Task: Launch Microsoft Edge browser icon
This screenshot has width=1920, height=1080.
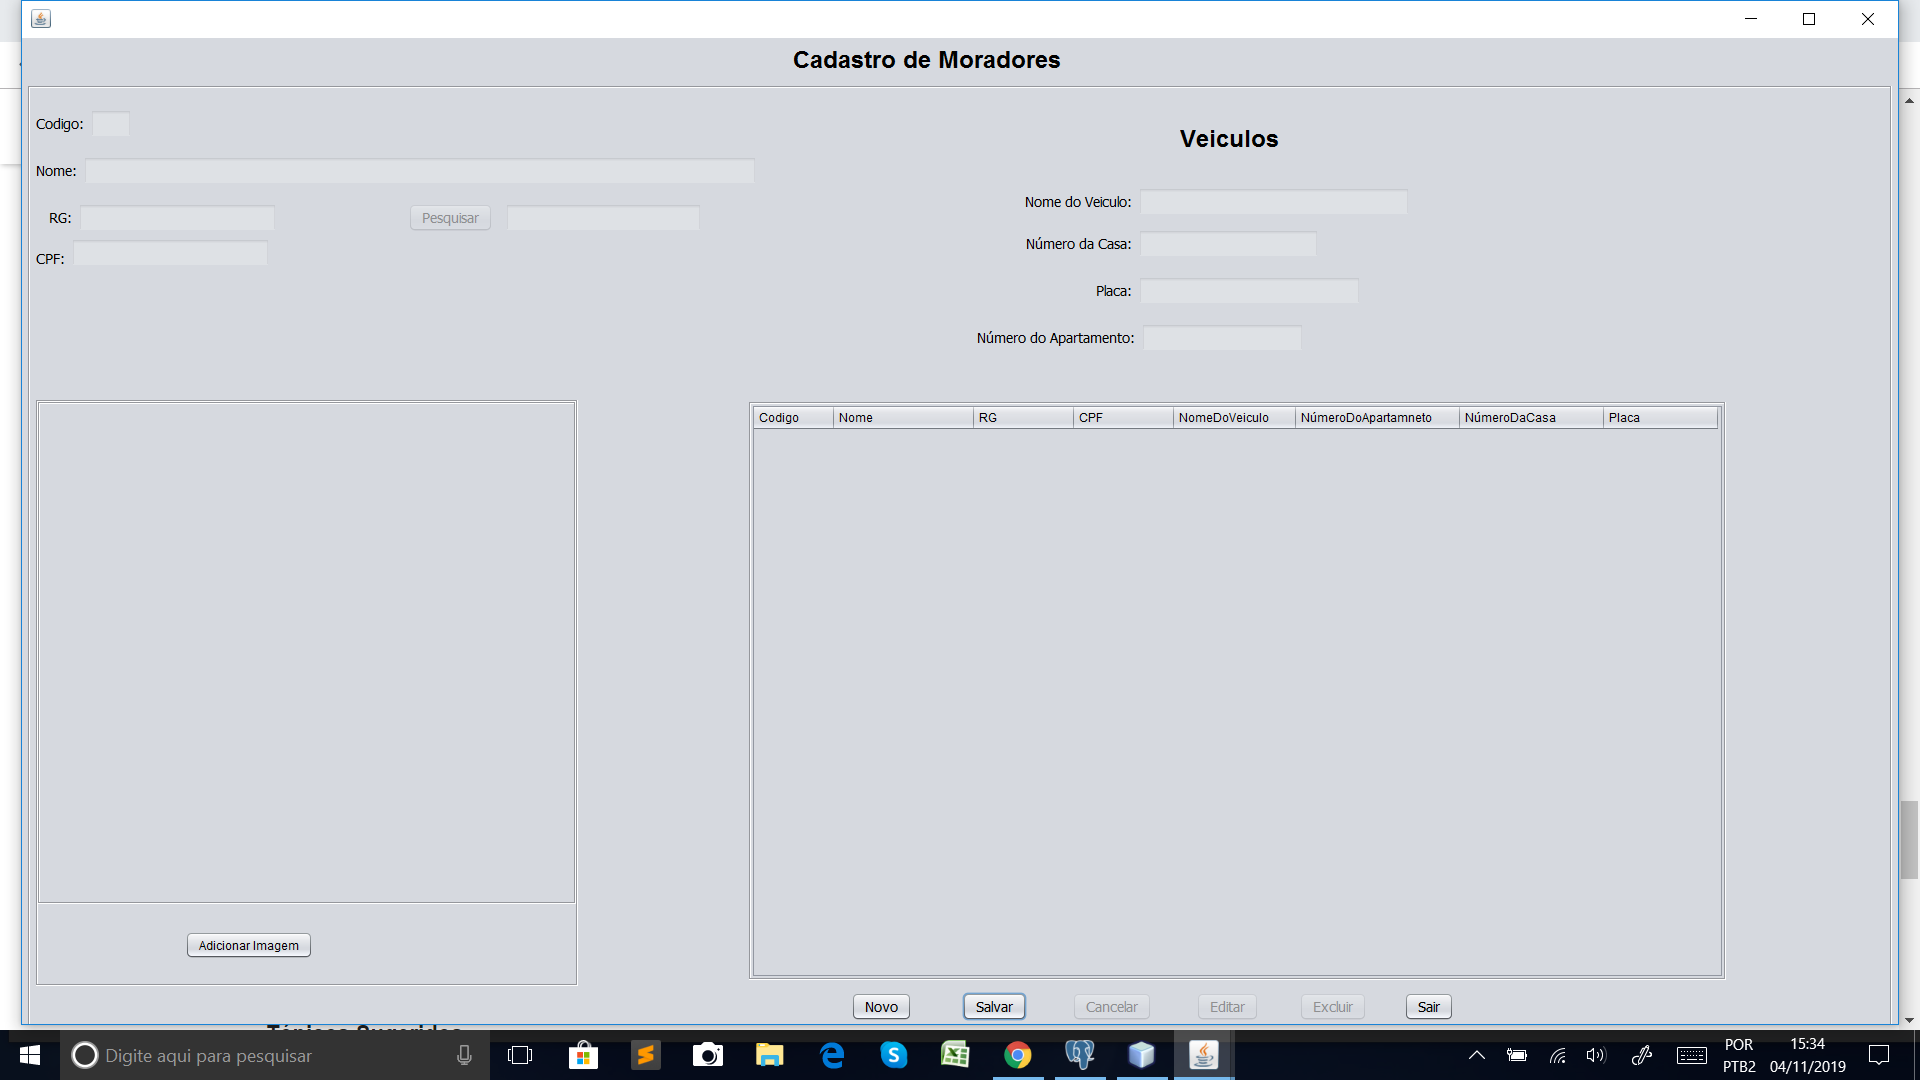Action: 831,1055
